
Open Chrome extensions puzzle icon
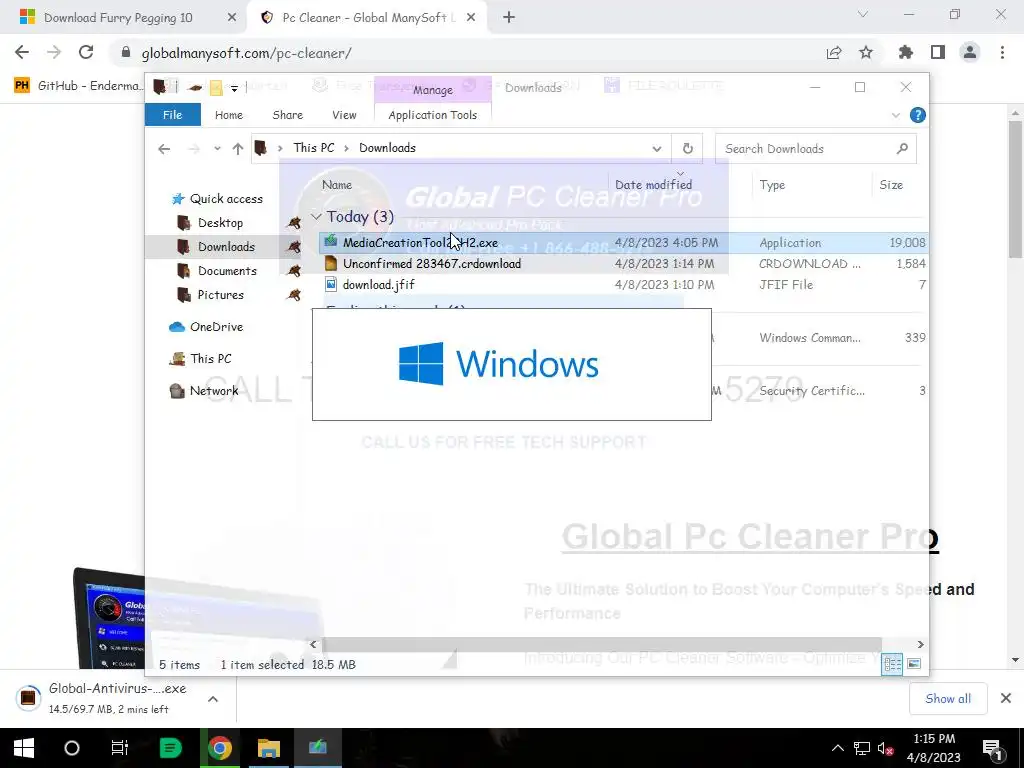click(906, 53)
